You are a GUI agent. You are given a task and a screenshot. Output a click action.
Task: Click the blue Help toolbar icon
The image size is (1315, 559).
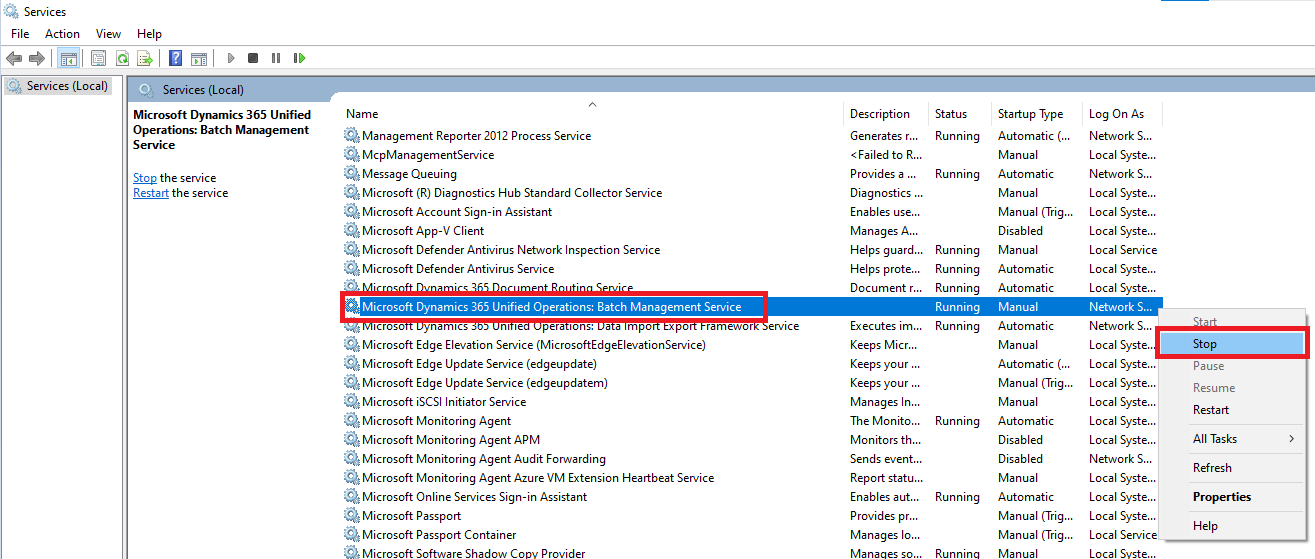(175, 59)
